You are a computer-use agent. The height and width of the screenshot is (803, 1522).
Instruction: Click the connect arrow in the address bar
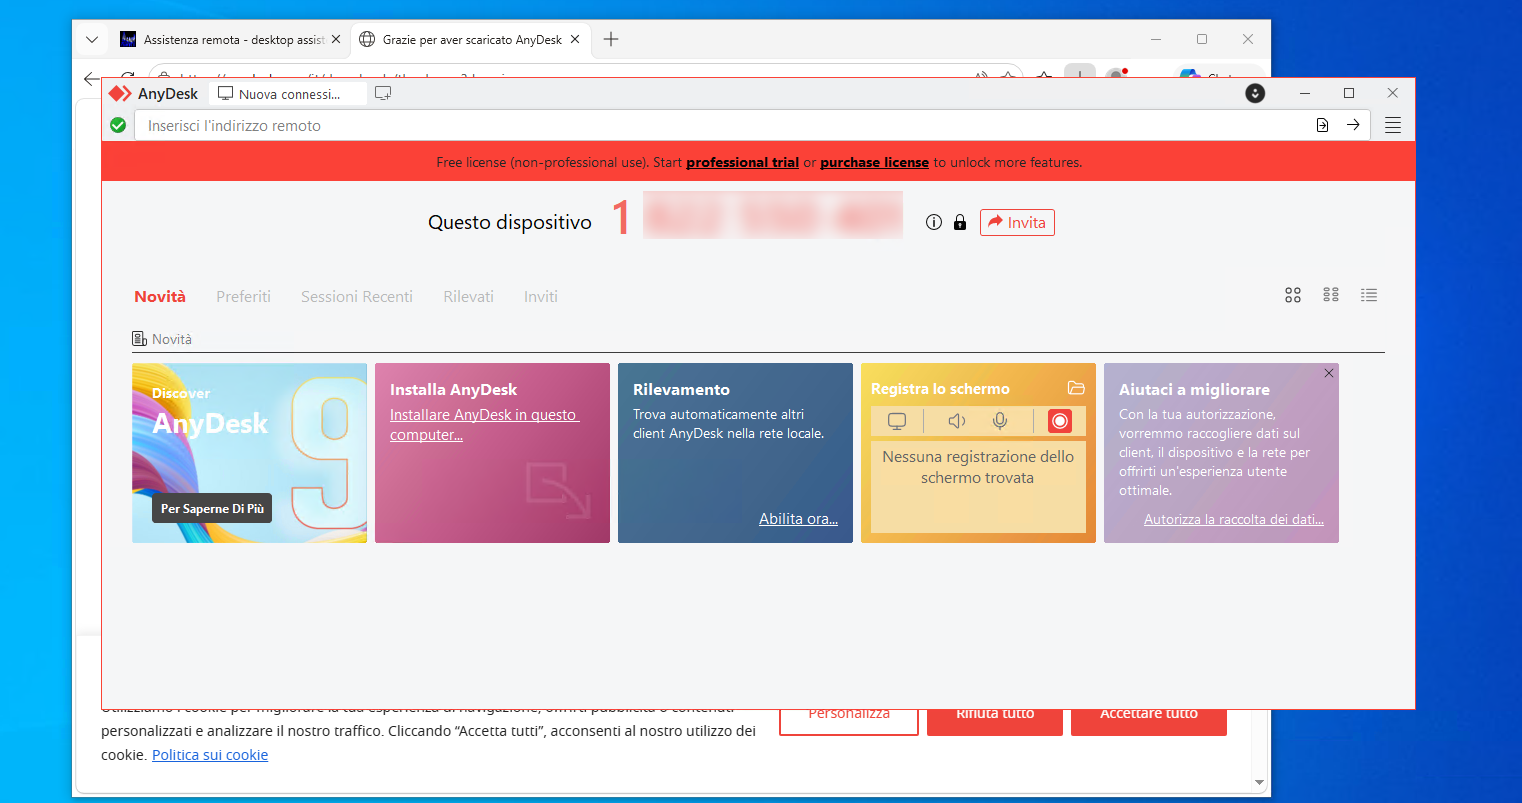(1353, 125)
